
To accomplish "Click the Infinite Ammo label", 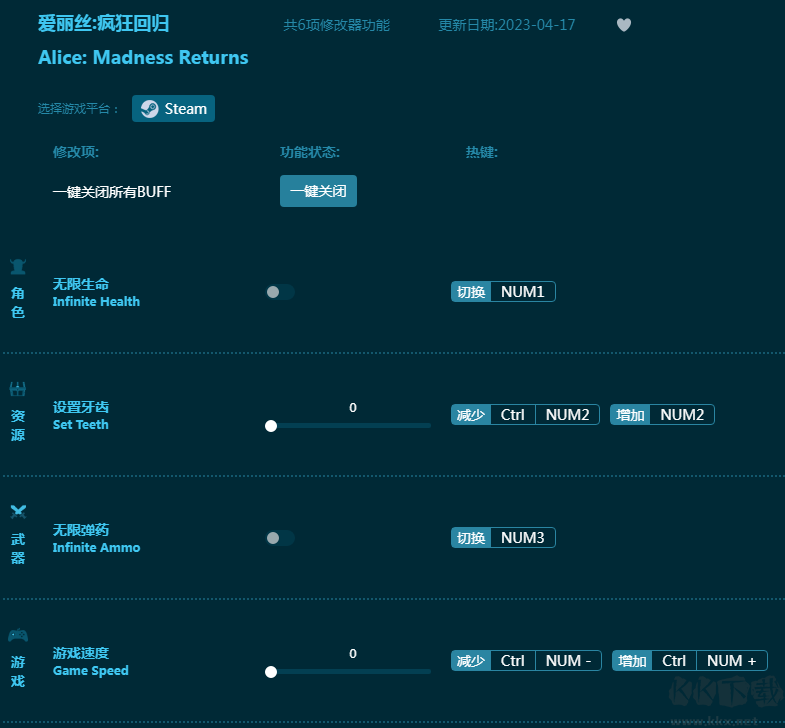I will point(96,547).
